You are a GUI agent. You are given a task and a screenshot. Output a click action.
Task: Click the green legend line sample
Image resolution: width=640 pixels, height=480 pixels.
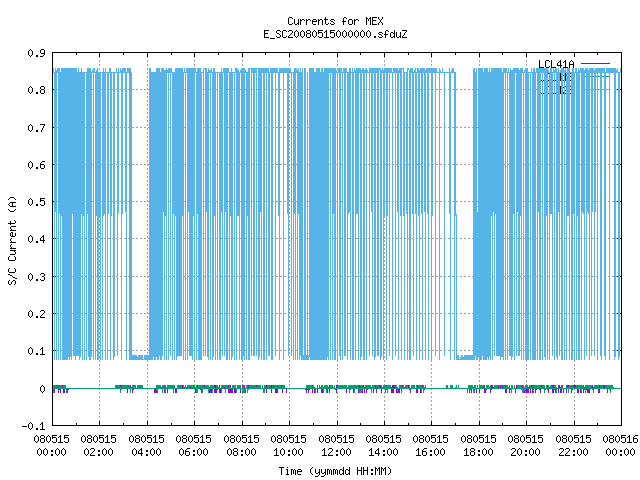click(x=595, y=77)
